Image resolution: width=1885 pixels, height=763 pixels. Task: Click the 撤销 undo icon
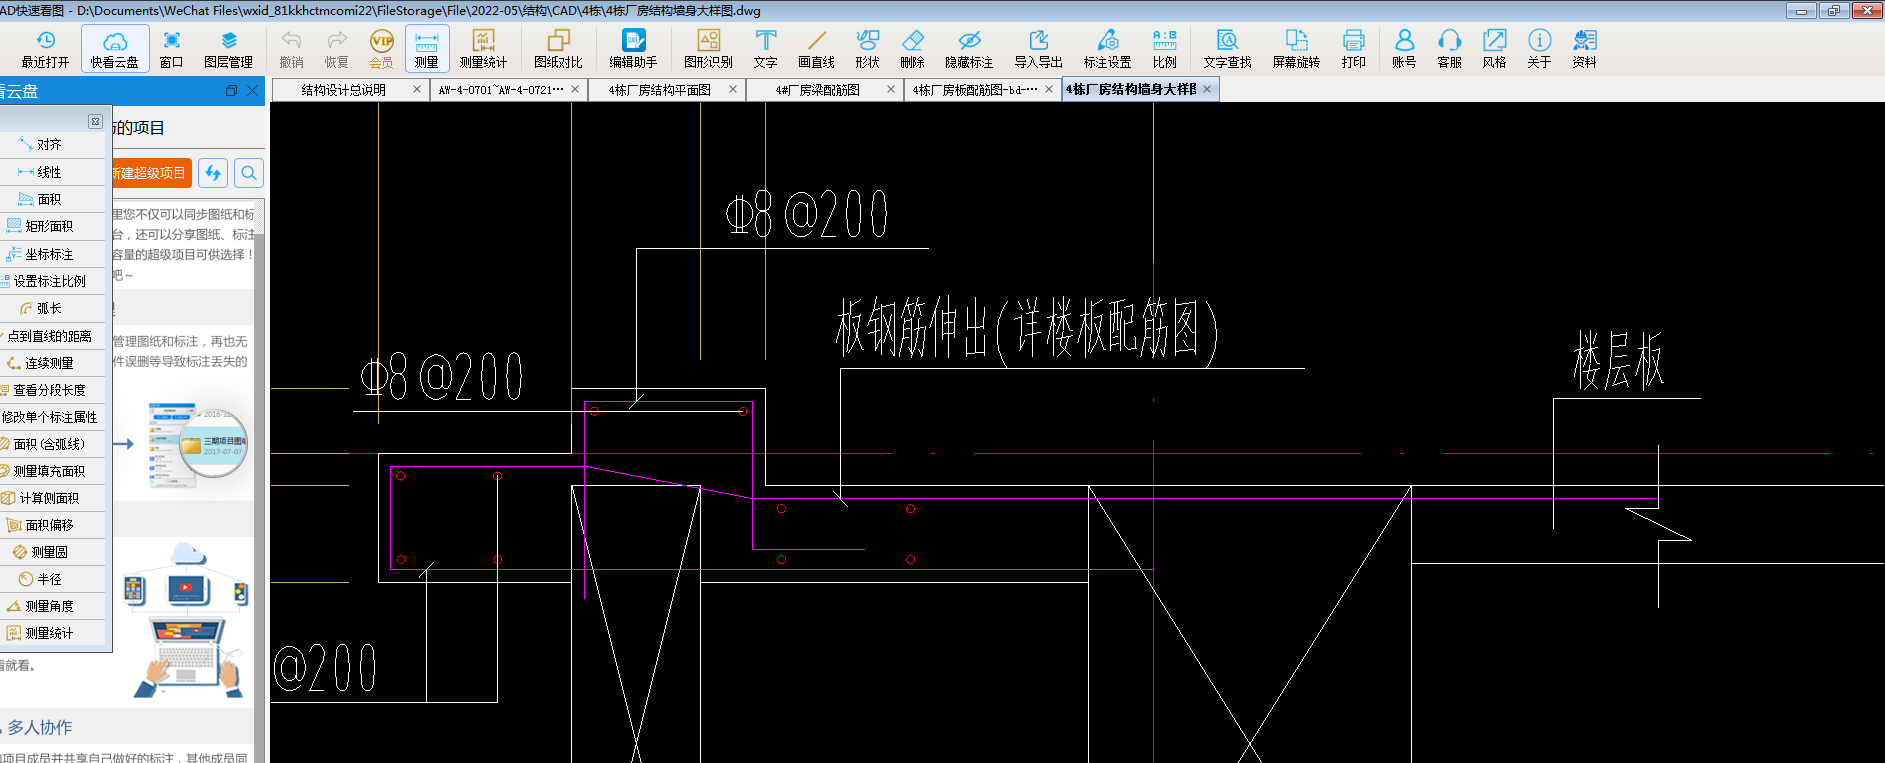pos(292,49)
